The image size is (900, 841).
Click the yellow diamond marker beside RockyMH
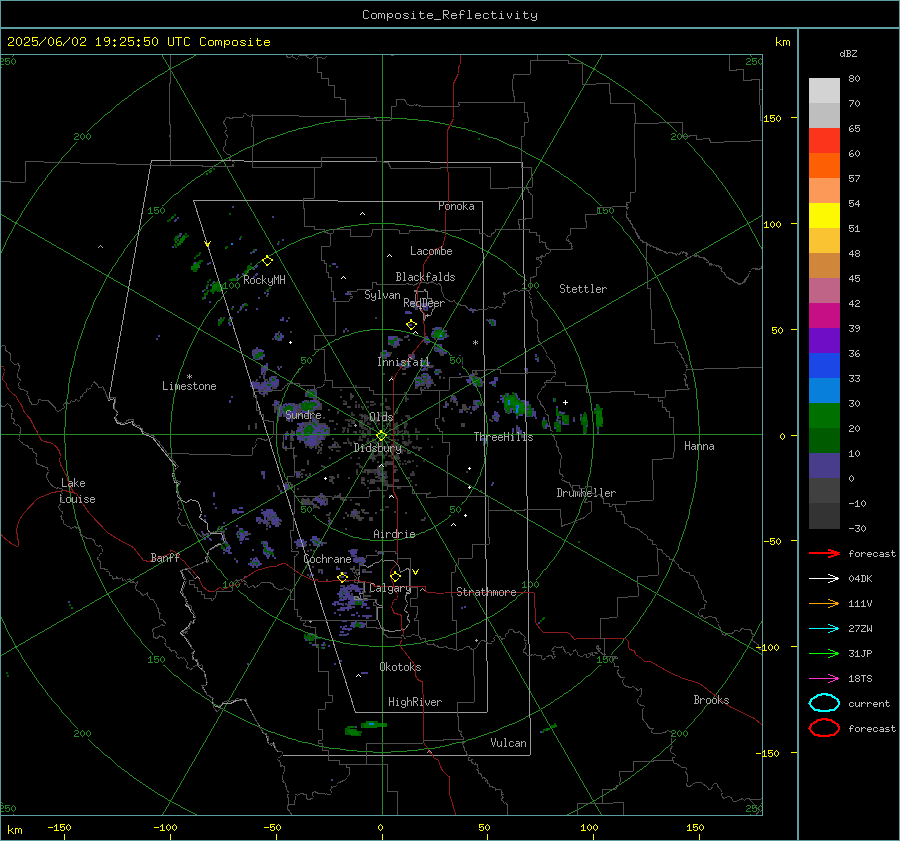click(x=267, y=261)
